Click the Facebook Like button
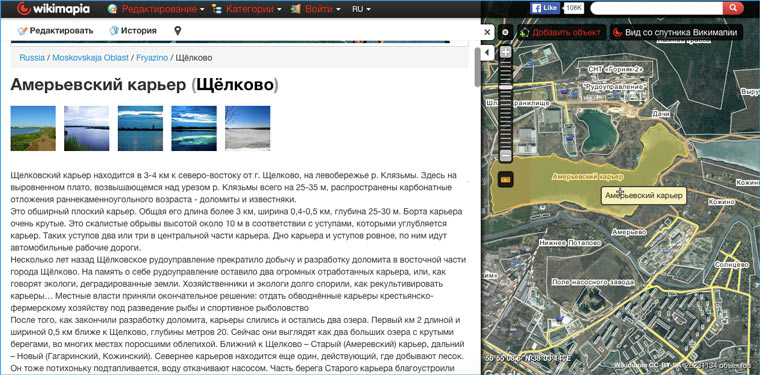Viewport: 760px width, 375px height. pyautogui.click(x=545, y=8)
